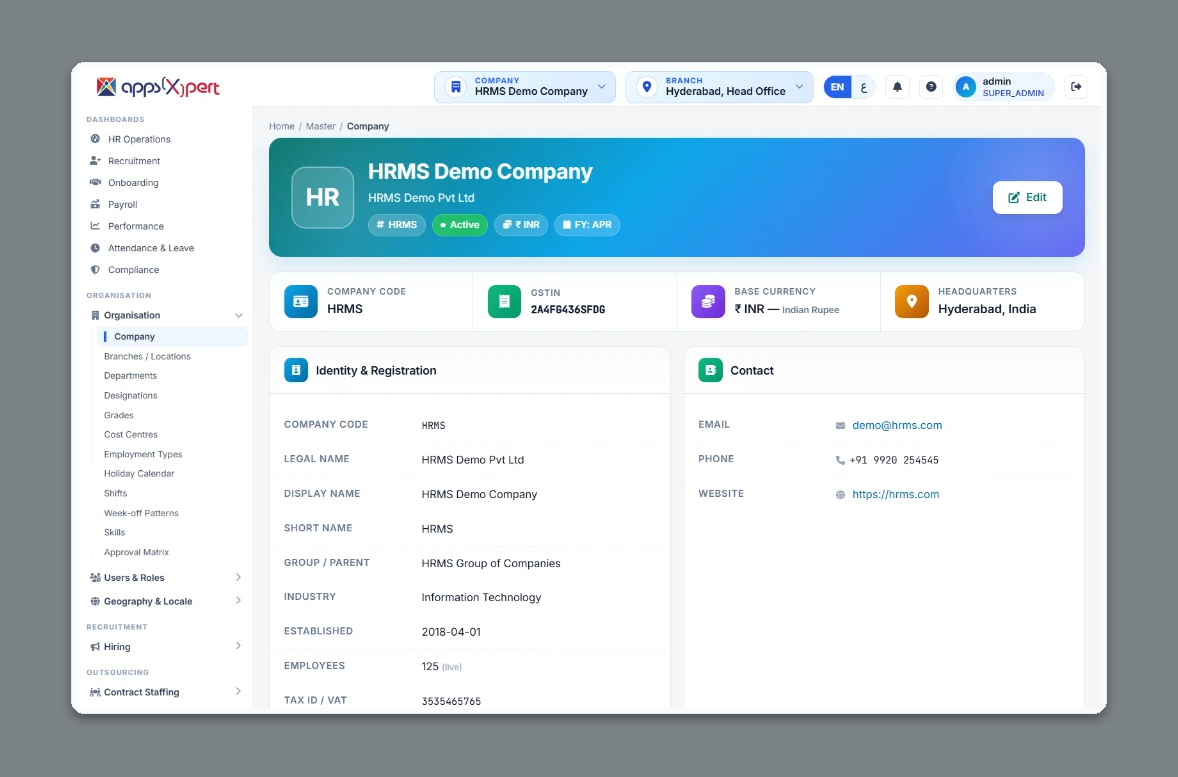Click established date 2018-04-01

tap(451, 632)
